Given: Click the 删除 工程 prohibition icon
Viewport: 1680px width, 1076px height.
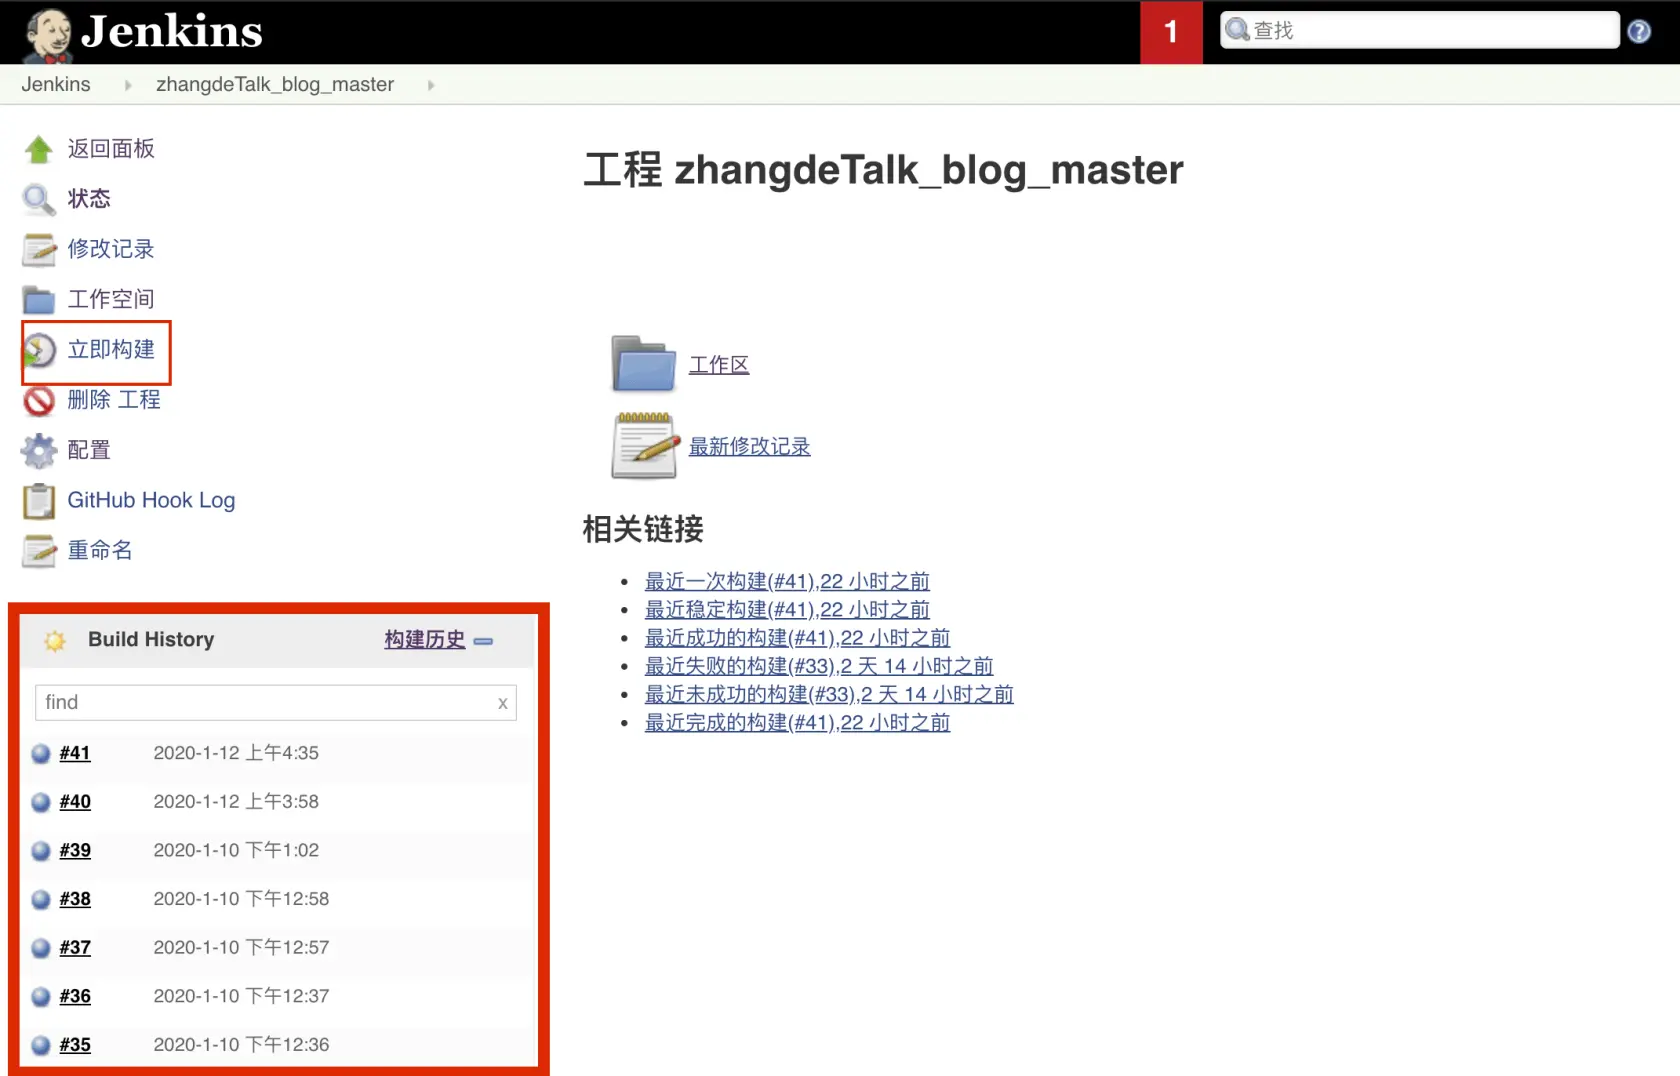Looking at the screenshot, I should 38,400.
